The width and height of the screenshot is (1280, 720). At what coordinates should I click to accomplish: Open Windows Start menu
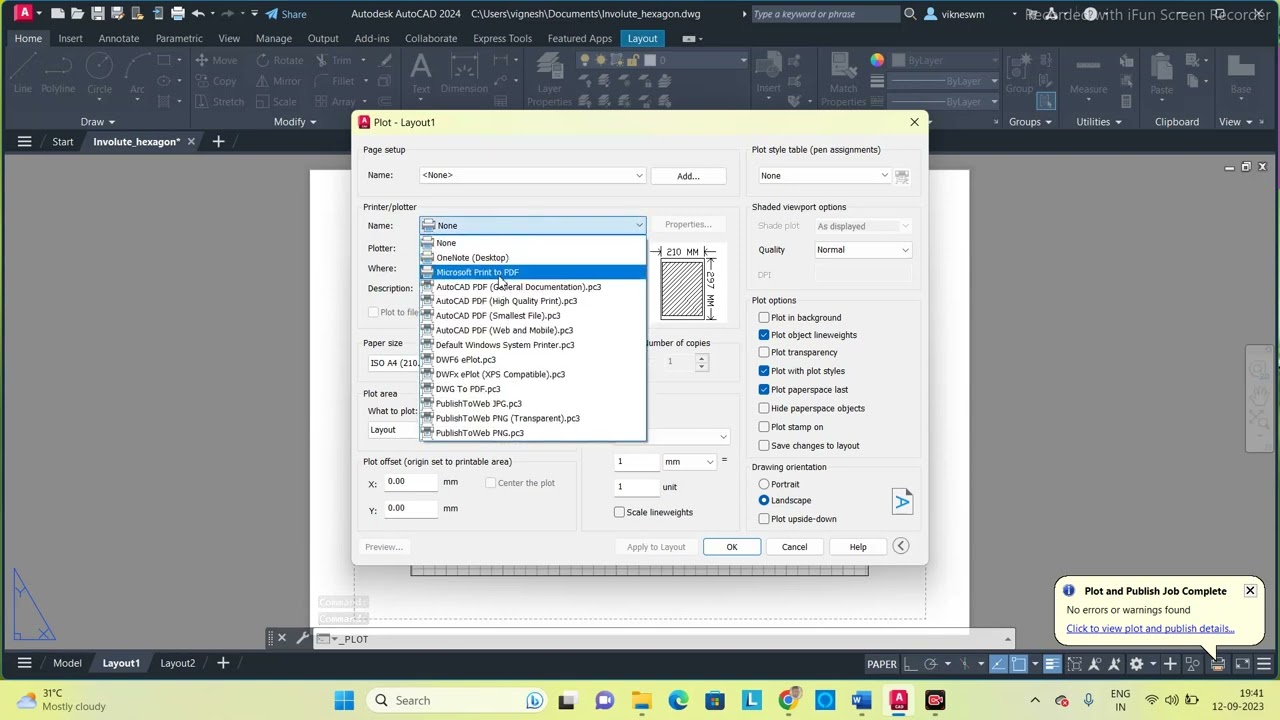(344, 700)
